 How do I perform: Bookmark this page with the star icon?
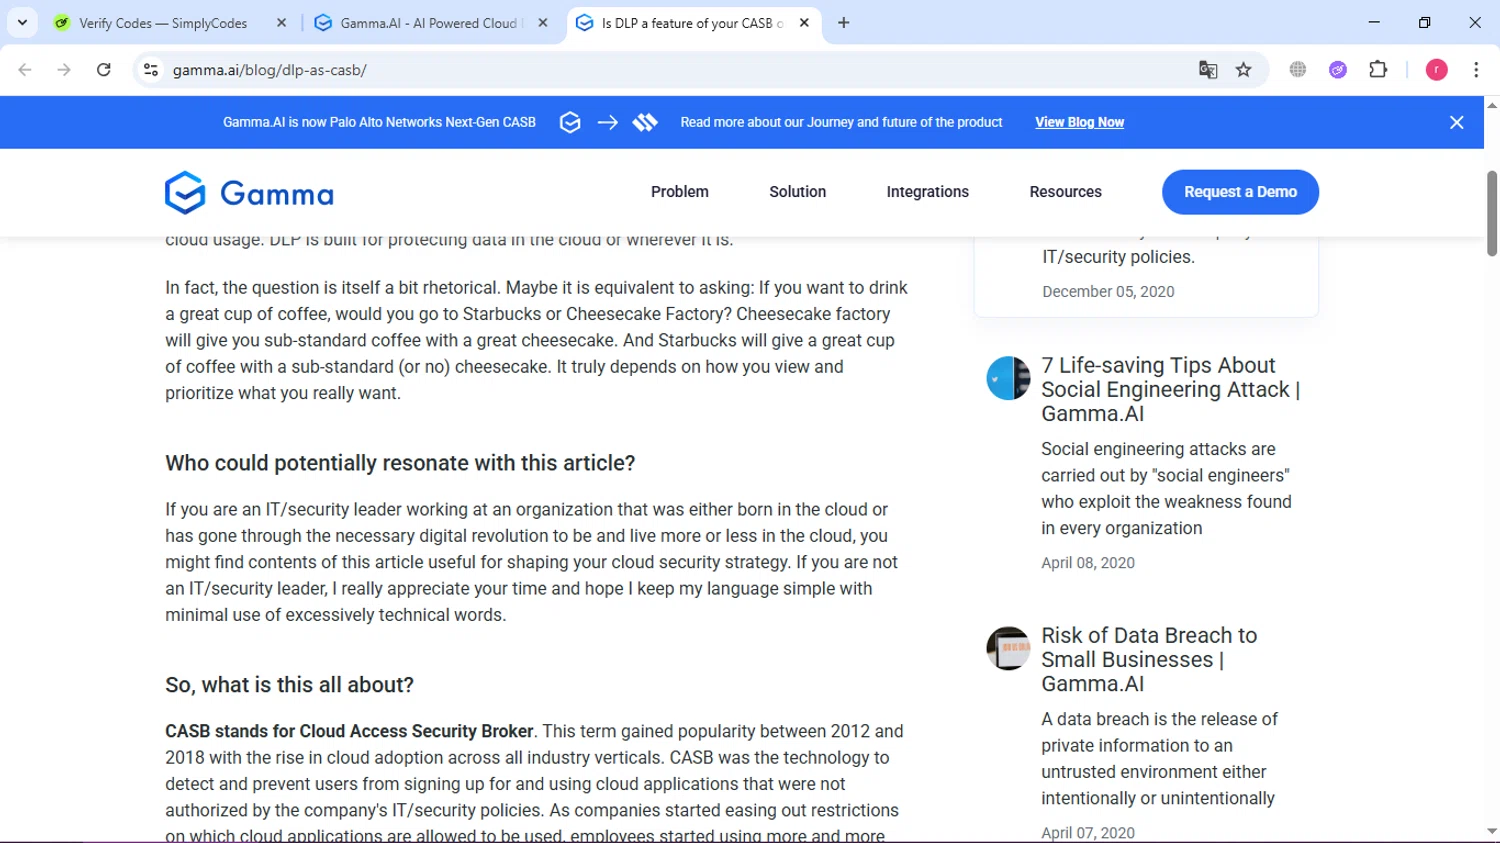coord(1244,70)
